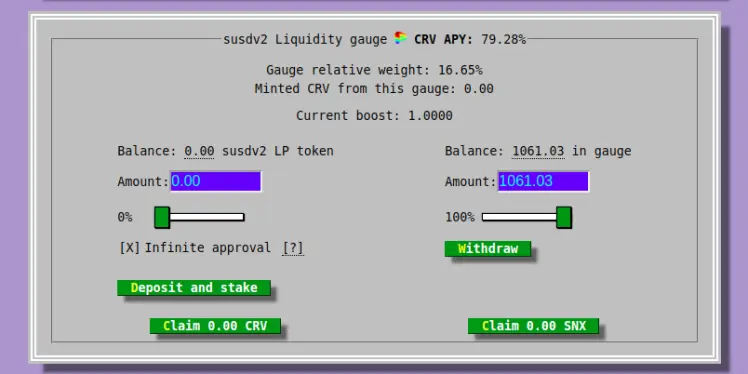The height and width of the screenshot is (374, 748).
Task: Click the 'CRV APY: 79.28%' text
Action: 470,39
